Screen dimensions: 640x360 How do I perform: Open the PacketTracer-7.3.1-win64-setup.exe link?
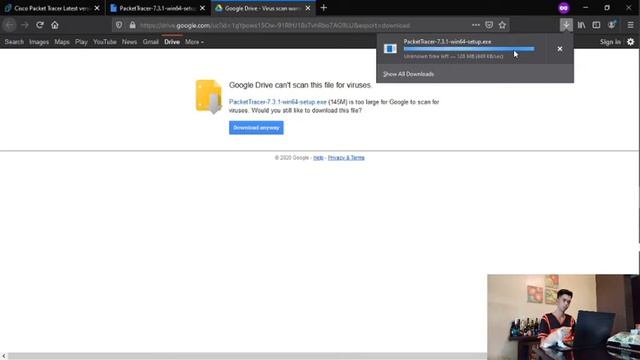pos(278,102)
